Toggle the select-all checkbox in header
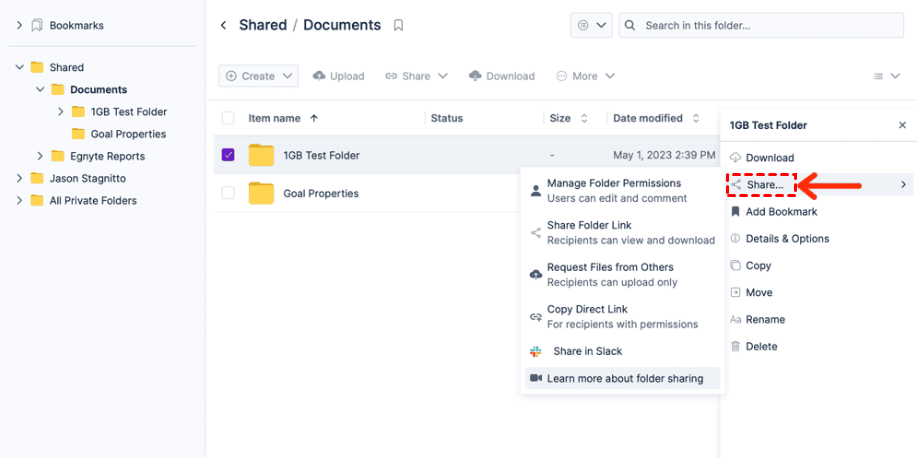The image size is (917, 458). pyautogui.click(x=228, y=118)
